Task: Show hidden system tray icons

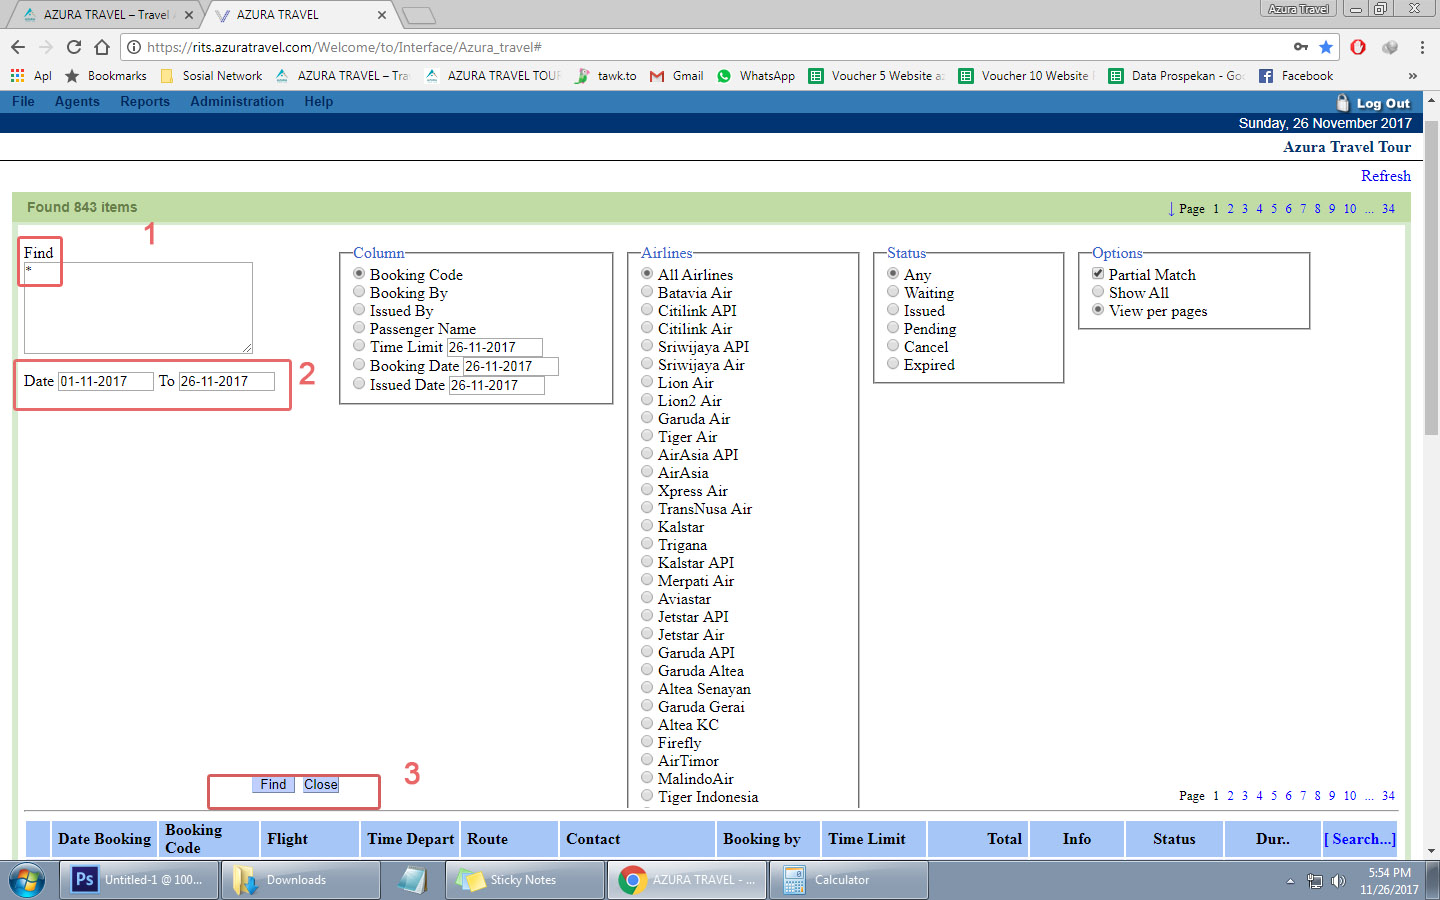Action: click(1290, 881)
